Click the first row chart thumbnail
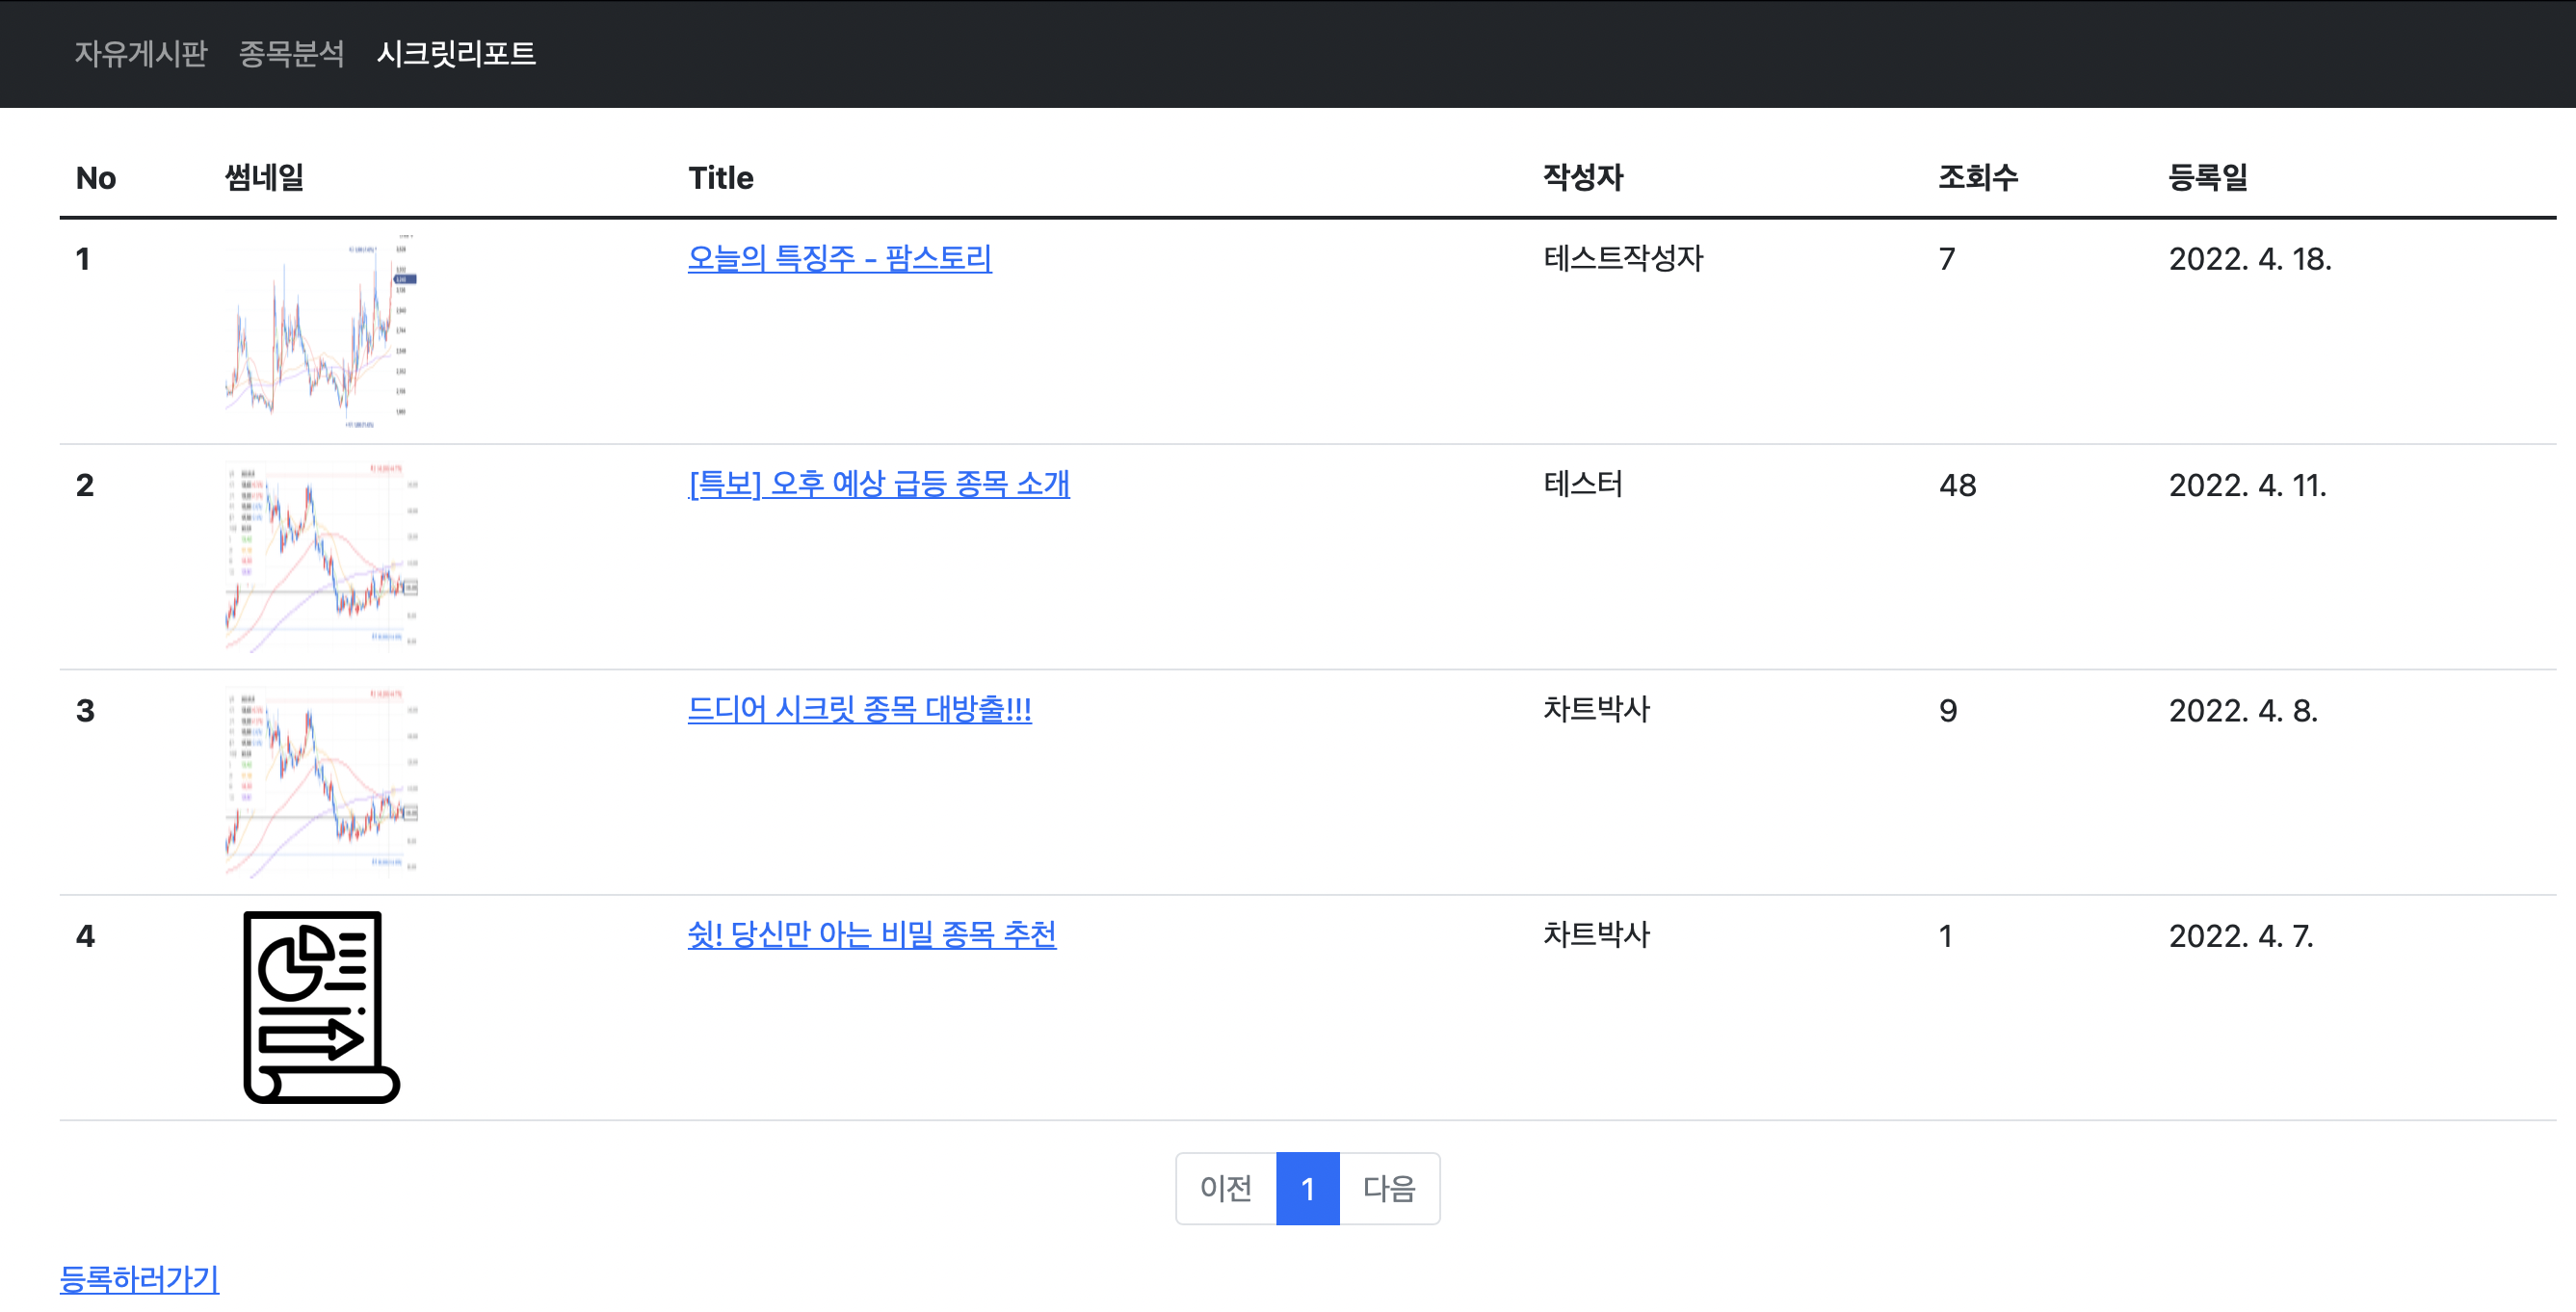This screenshot has width=2576, height=1312. tap(321, 331)
